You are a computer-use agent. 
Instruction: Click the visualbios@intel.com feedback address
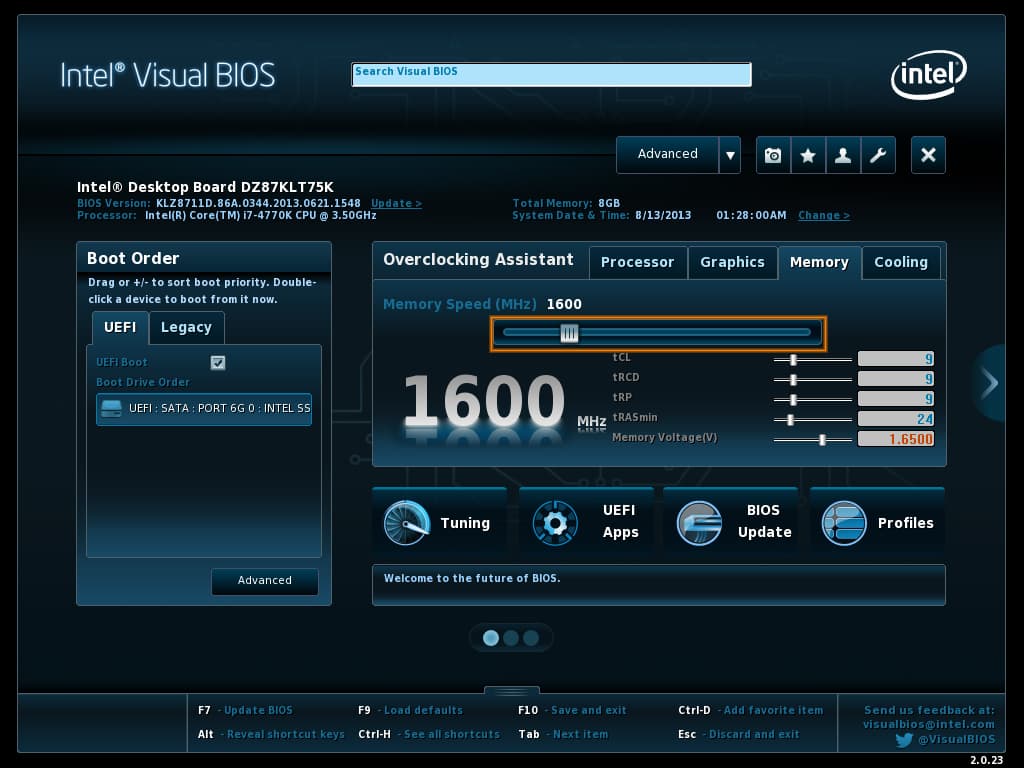(x=928, y=724)
